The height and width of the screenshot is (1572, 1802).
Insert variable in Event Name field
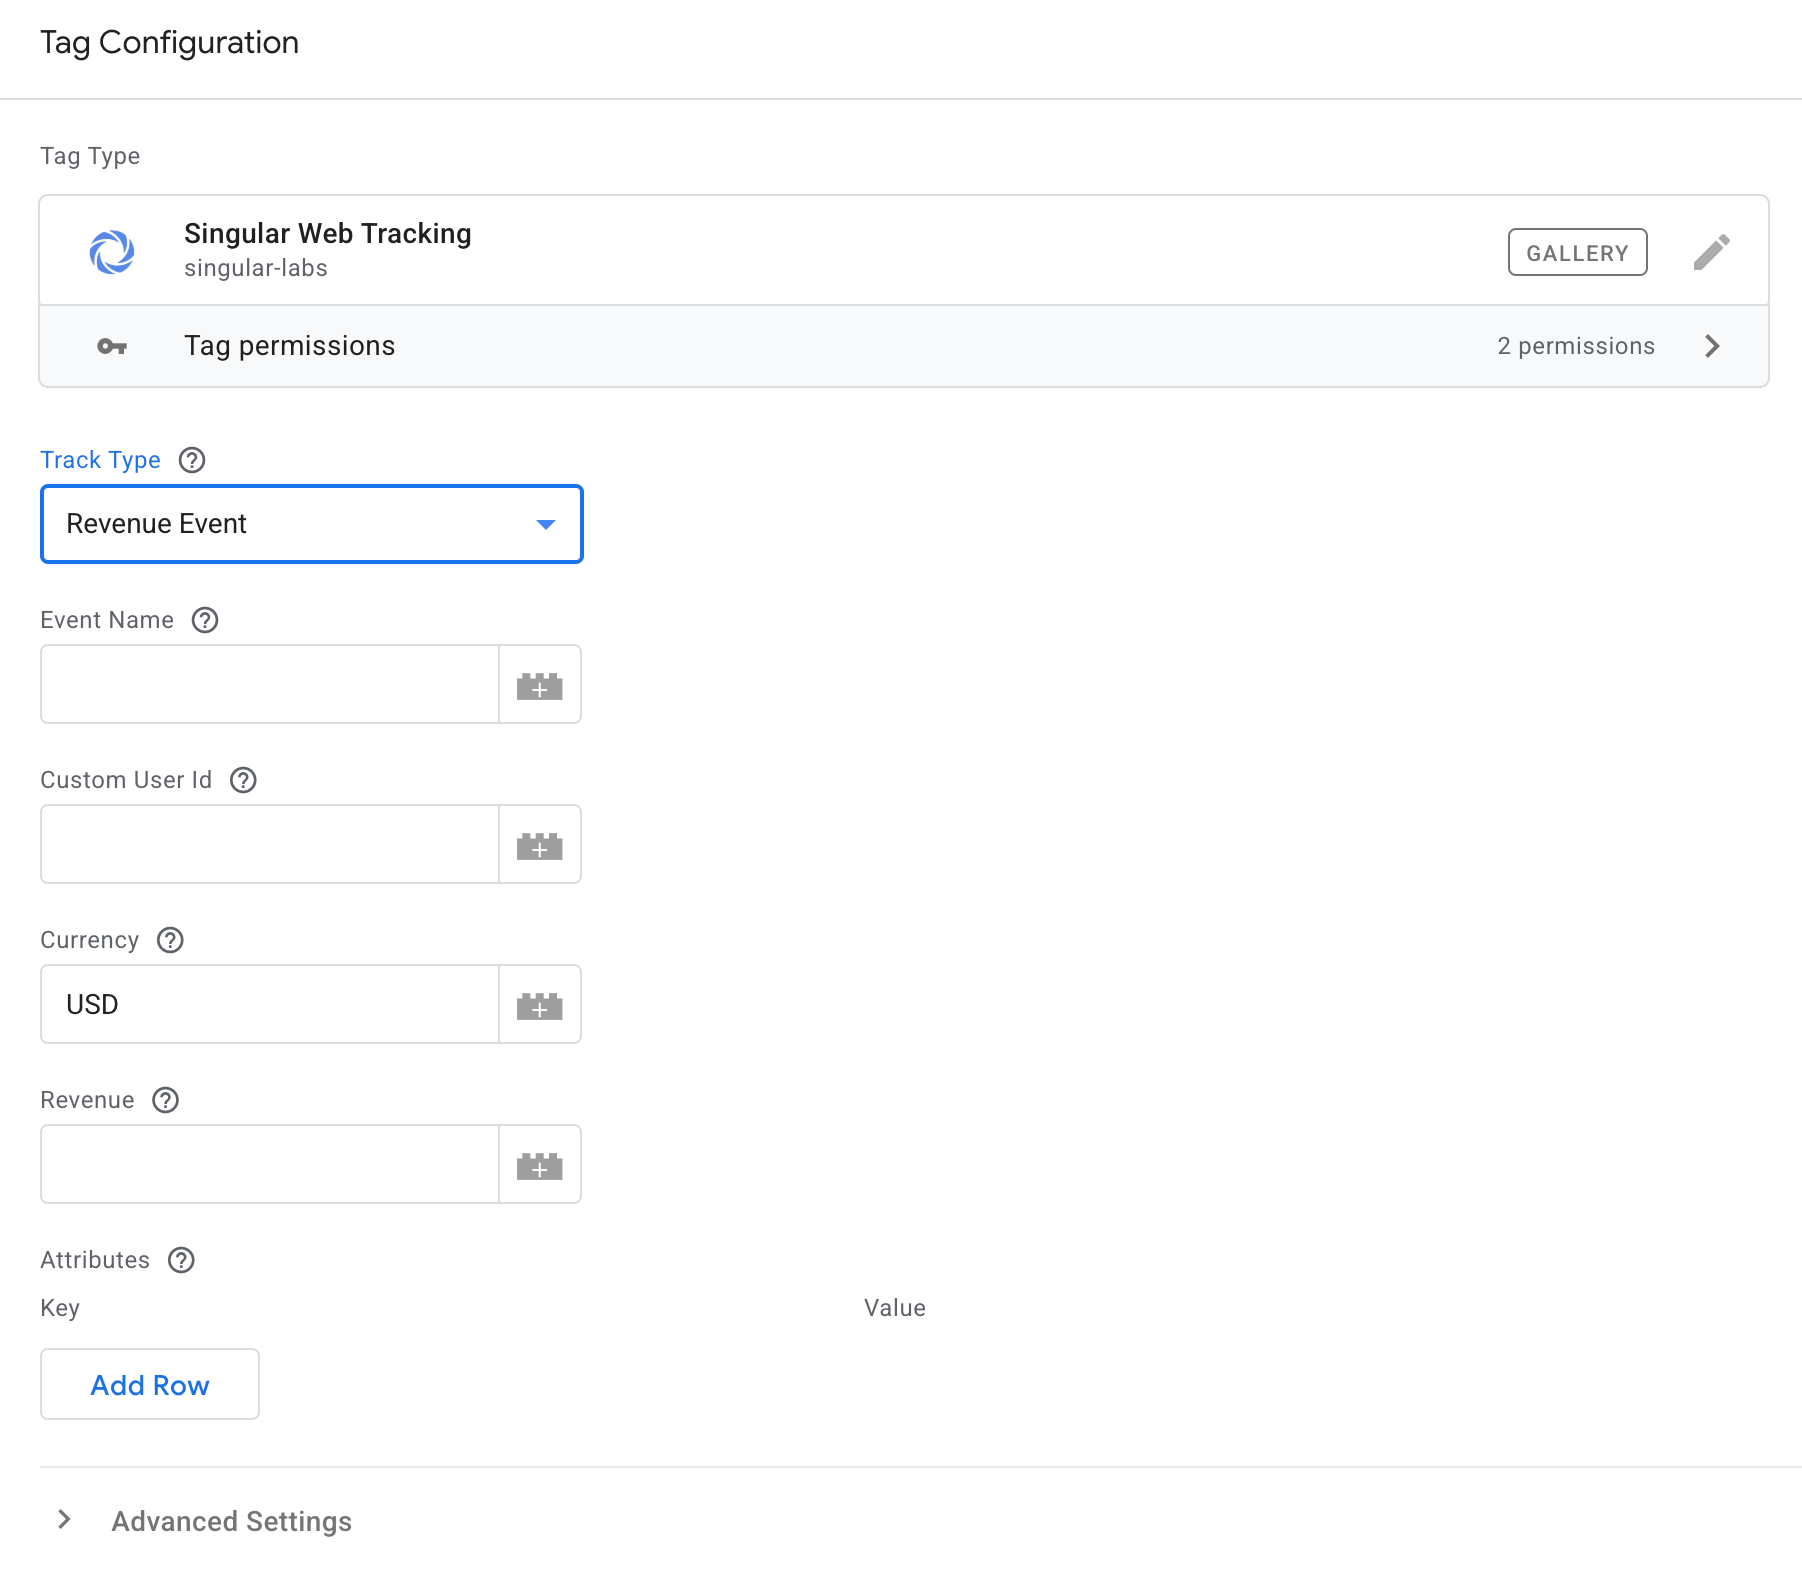pyautogui.click(x=539, y=685)
